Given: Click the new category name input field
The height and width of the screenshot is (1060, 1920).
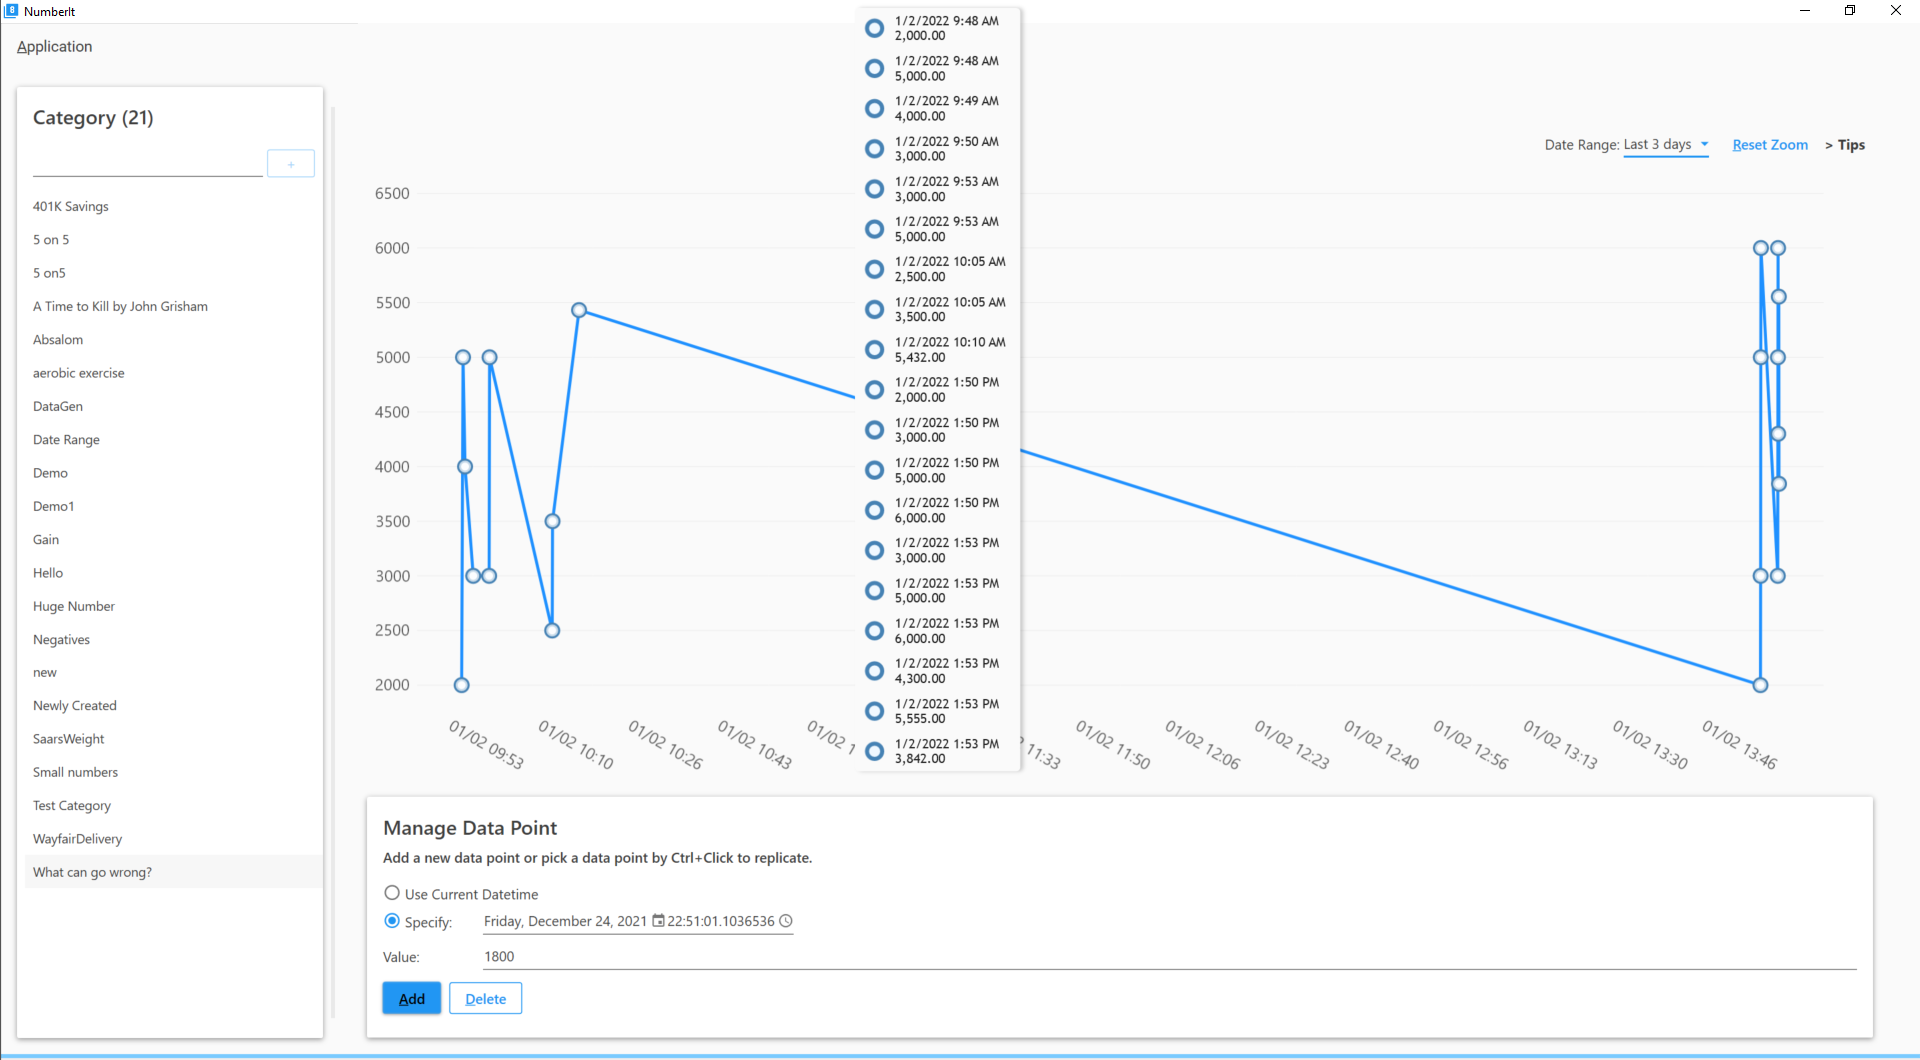Looking at the screenshot, I should coord(148,164).
